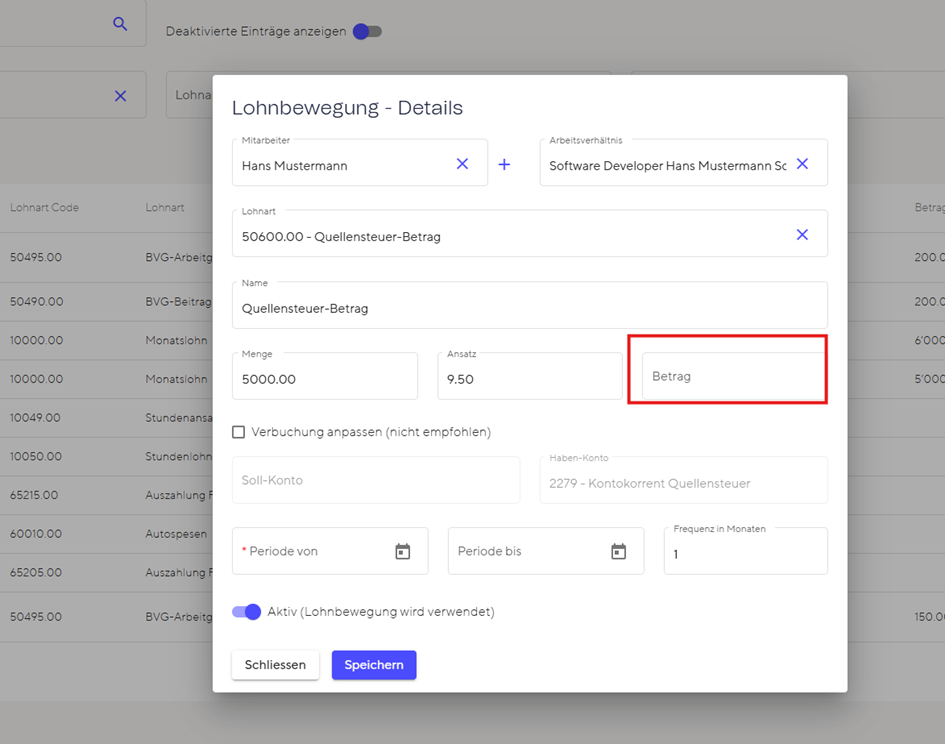Select the Menge field with 5000.00
The image size is (945, 744).
pyautogui.click(x=325, y=376)
